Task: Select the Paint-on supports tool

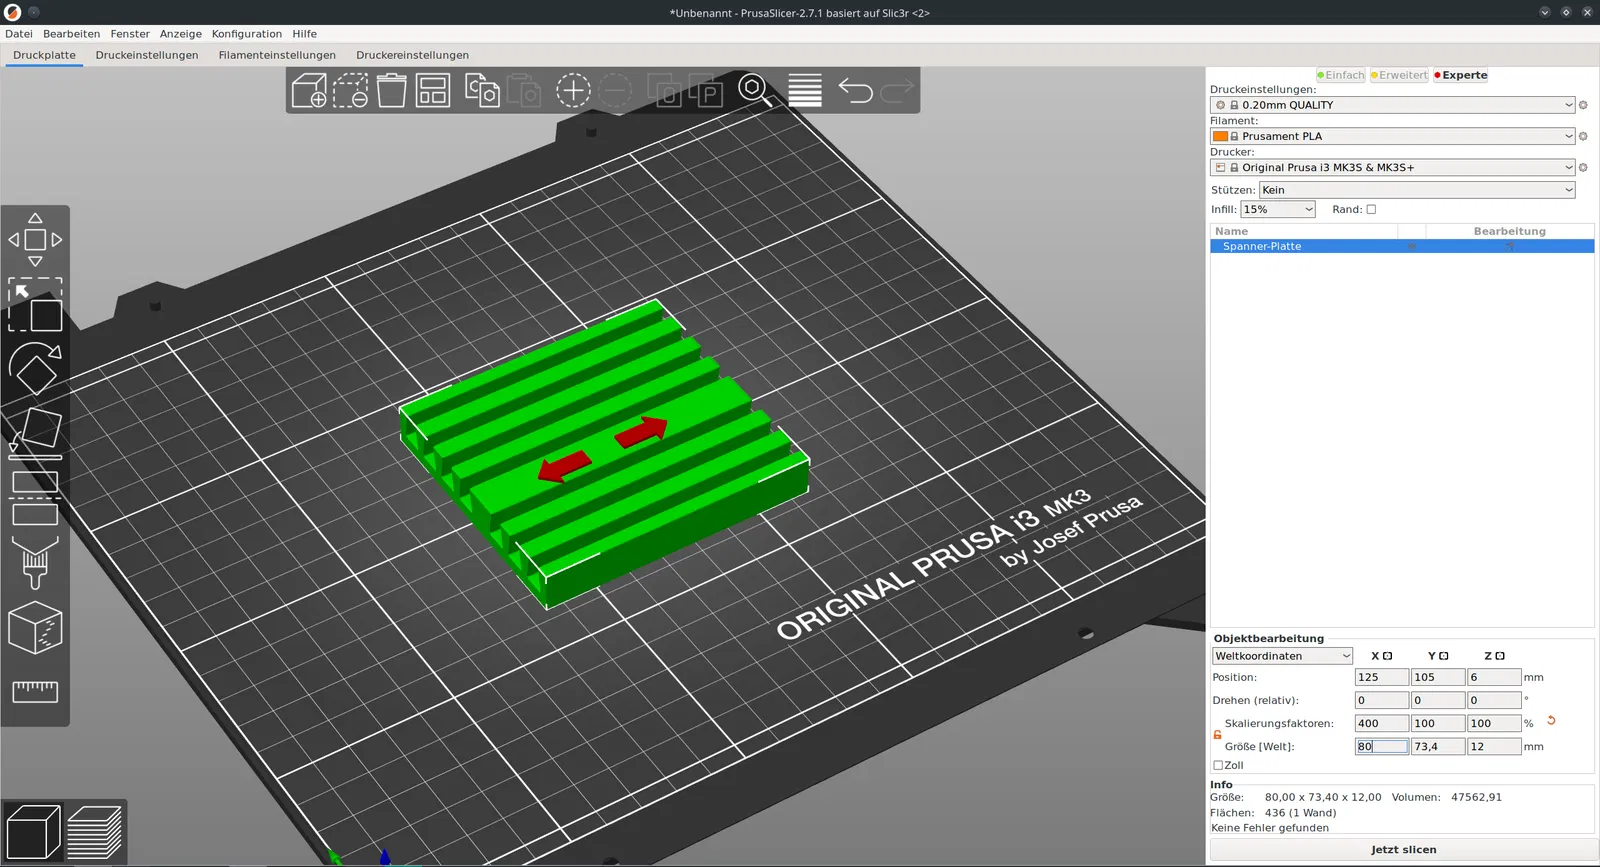Action: (x=35, y=563)
